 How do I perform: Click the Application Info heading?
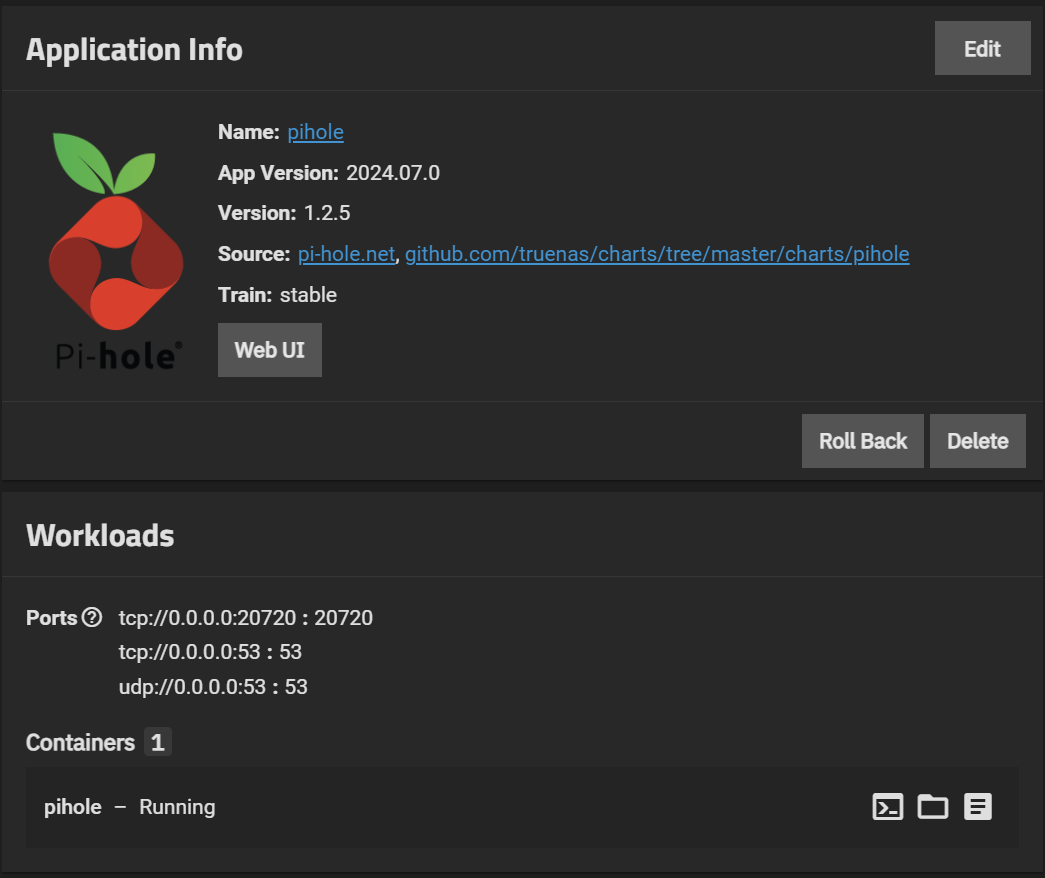point(134,50)
